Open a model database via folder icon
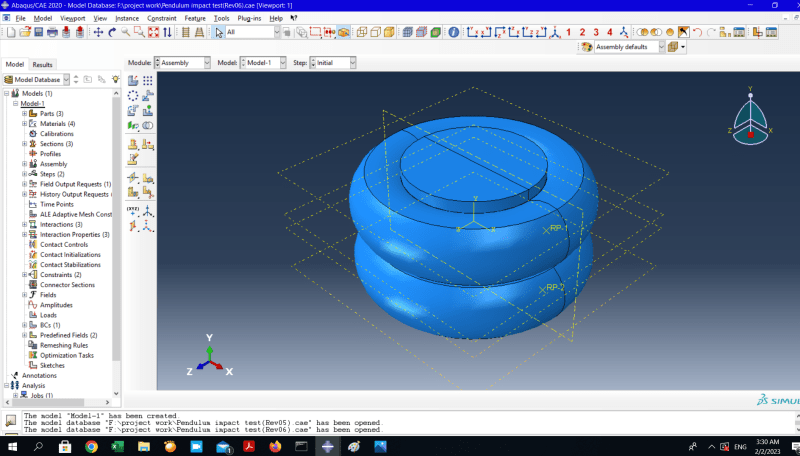 (24, 32)
